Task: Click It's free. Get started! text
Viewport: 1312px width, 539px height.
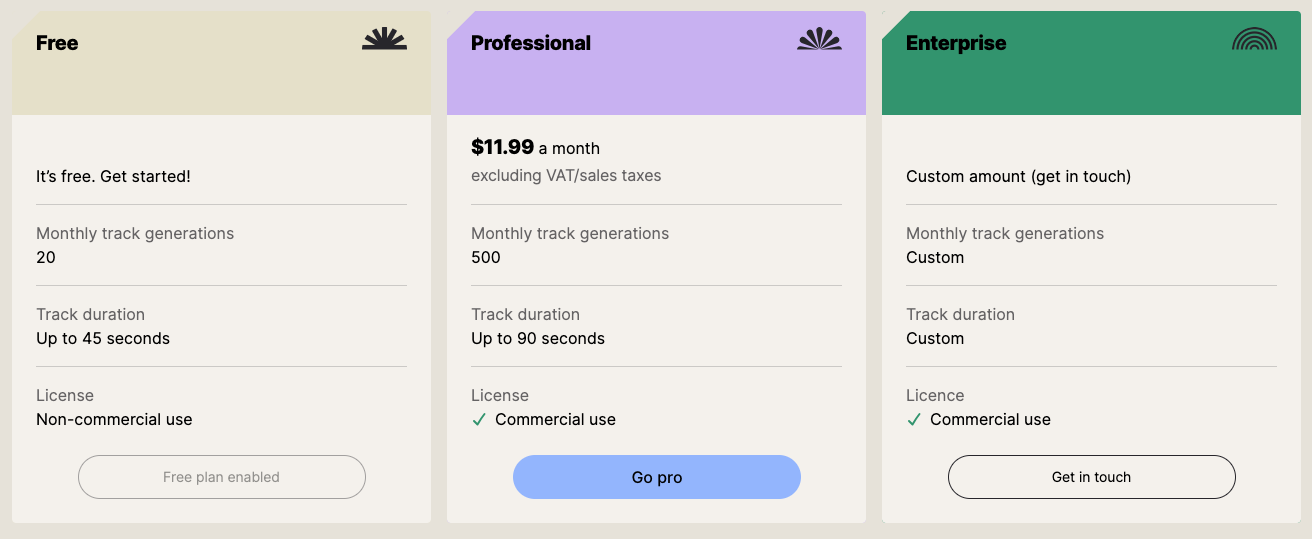Action: tap(113, 177)
